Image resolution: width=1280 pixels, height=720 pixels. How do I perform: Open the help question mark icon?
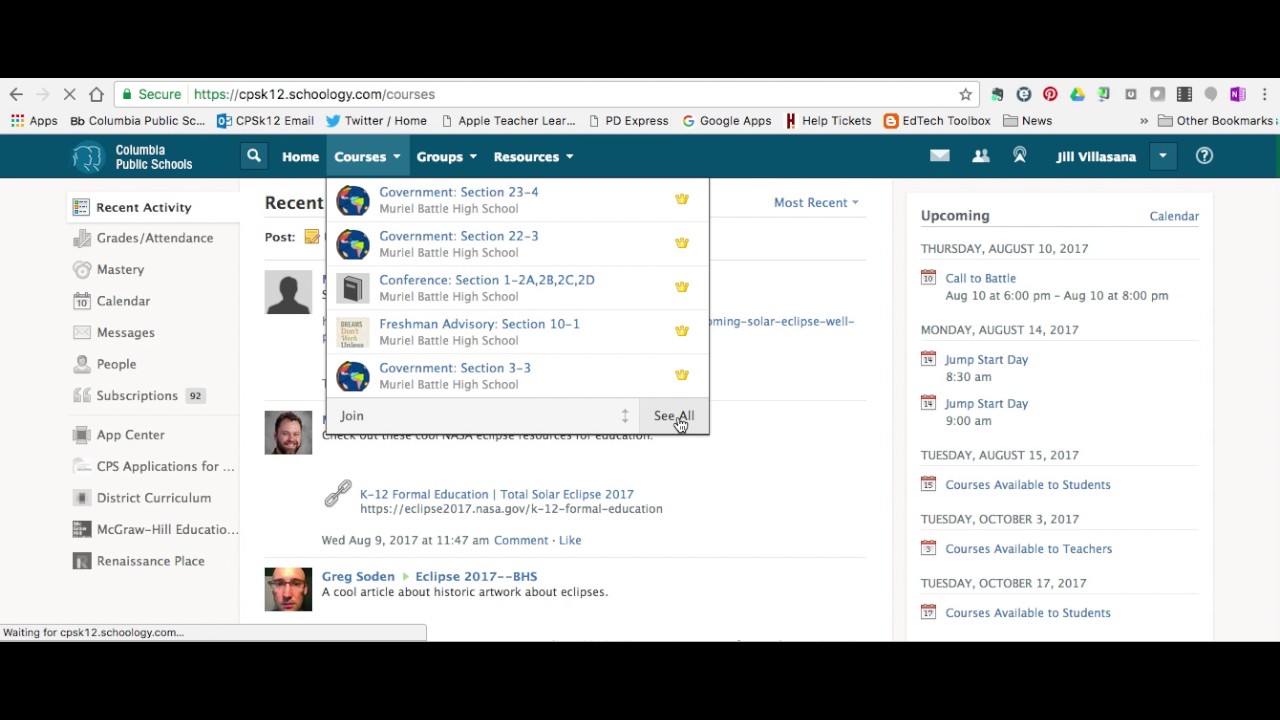pyautogui.click(x=1204, y=156)
